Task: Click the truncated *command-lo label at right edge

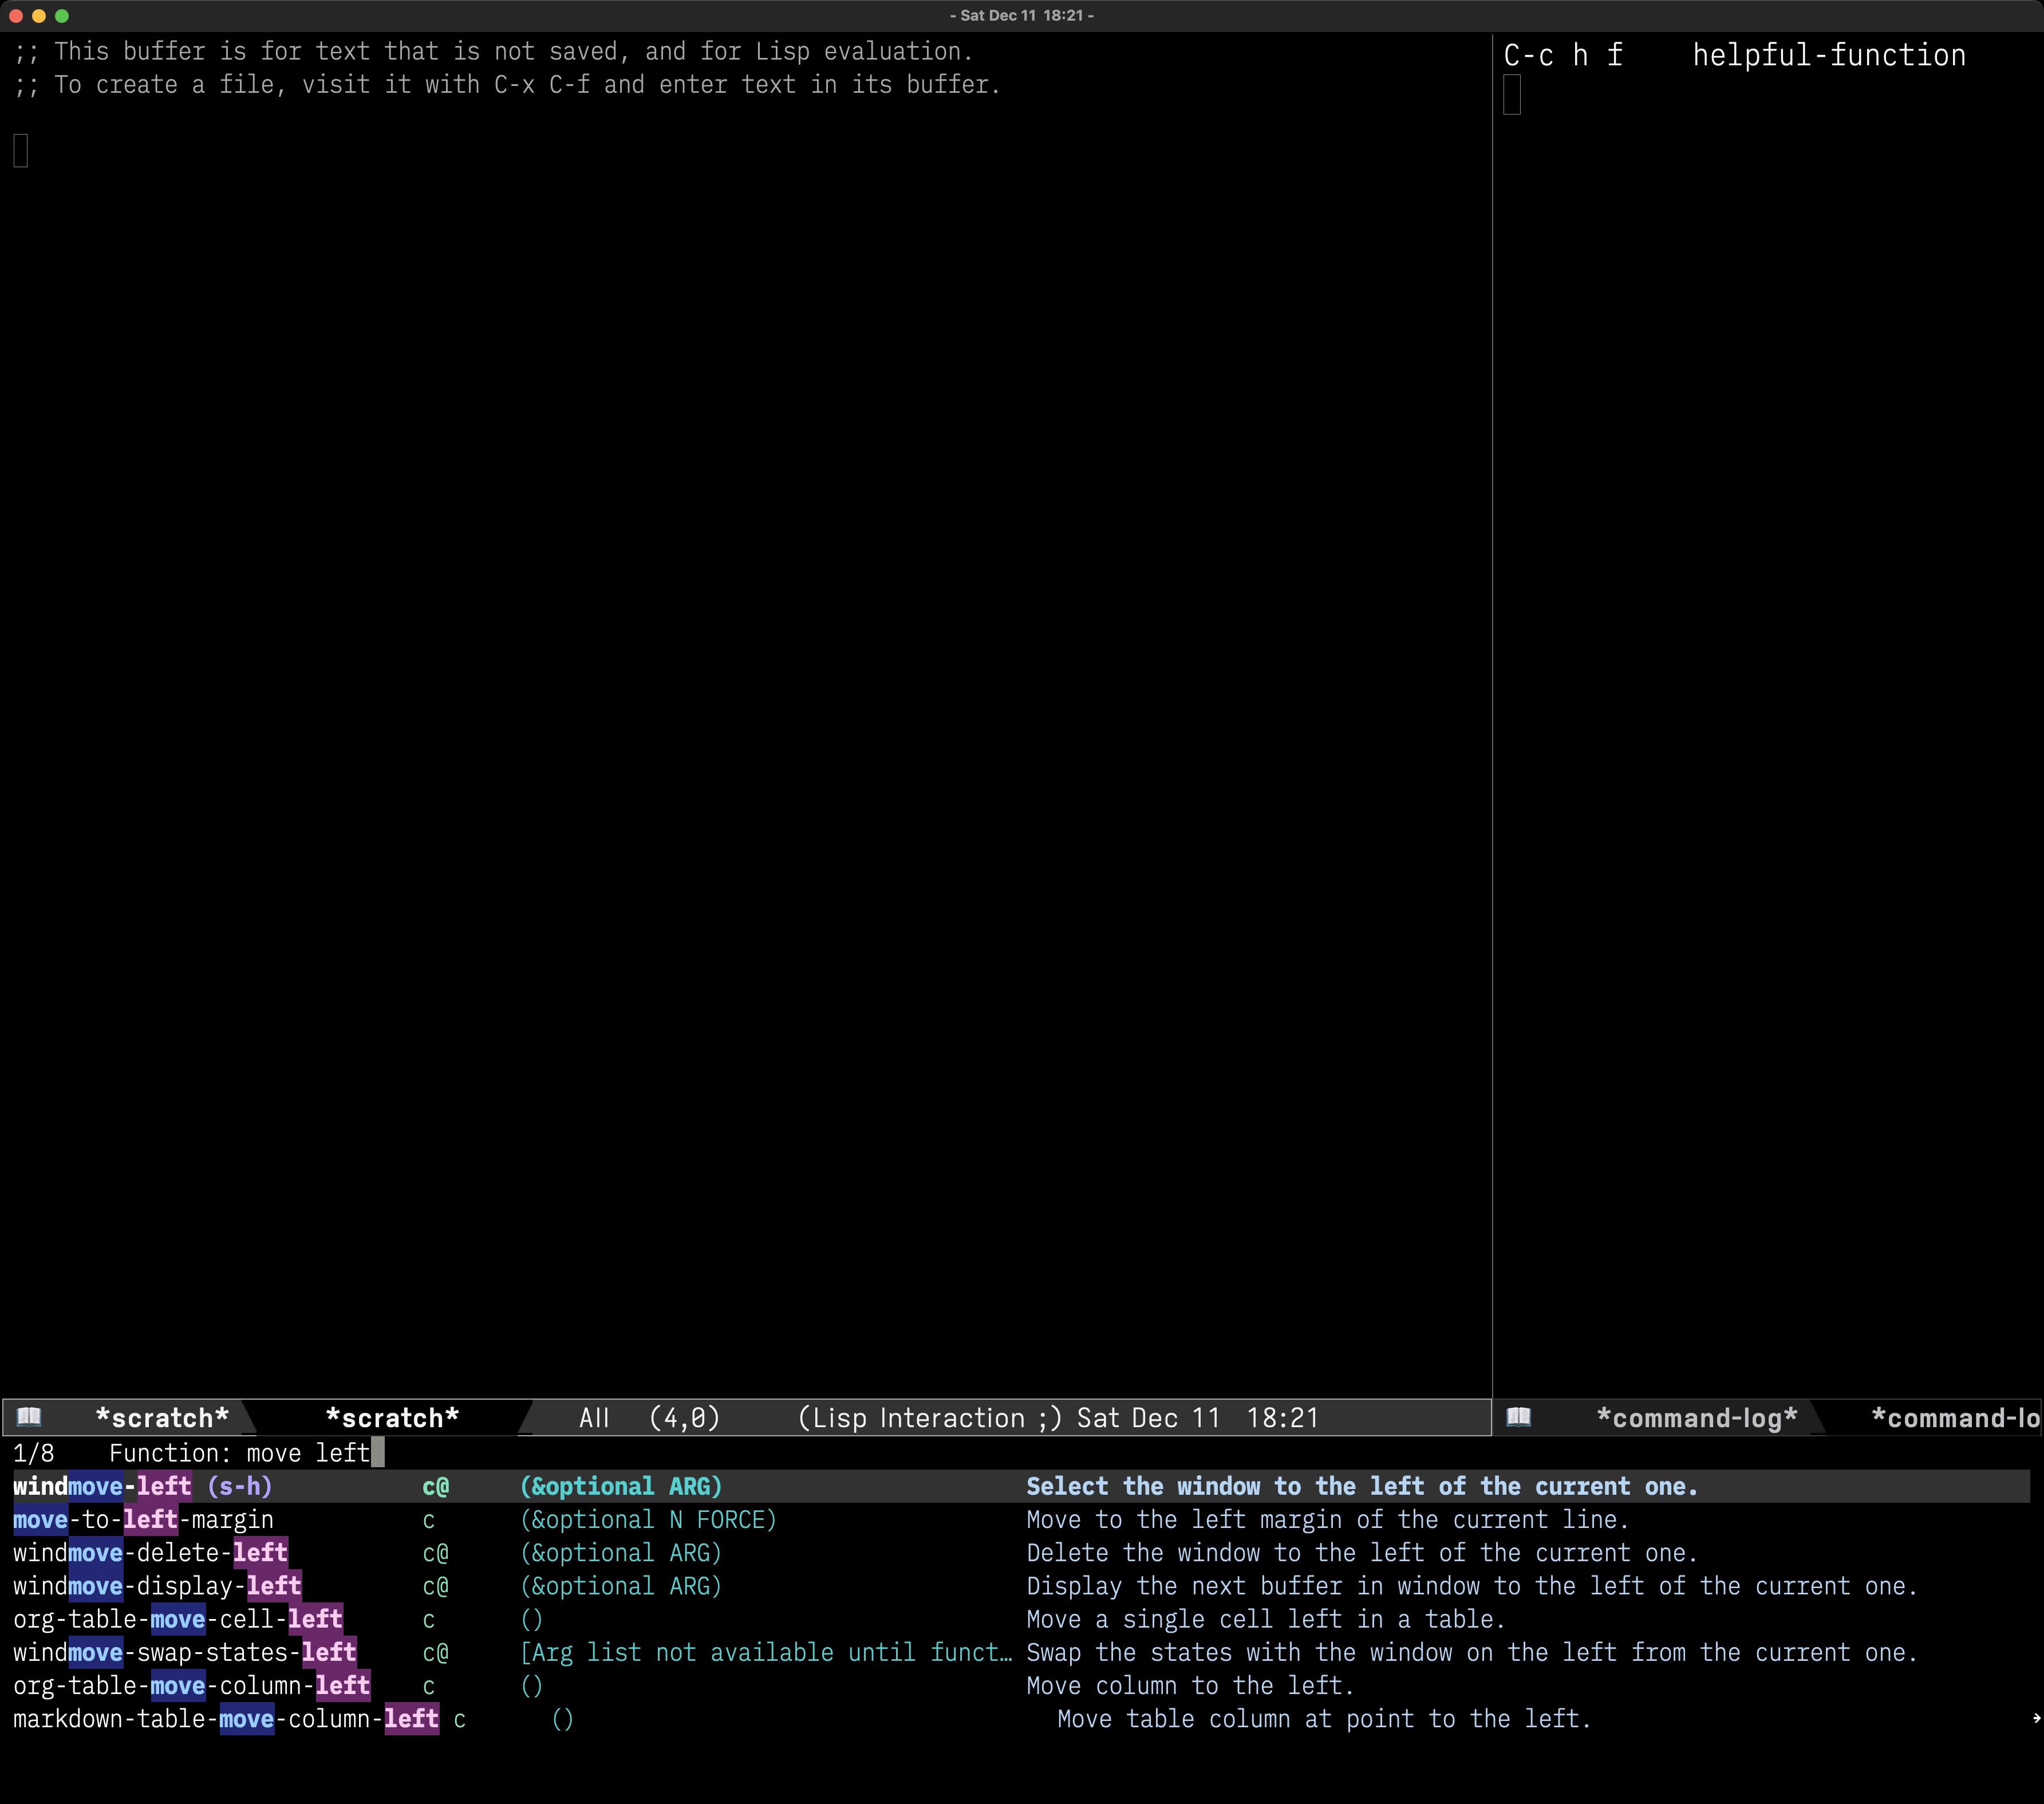Action: [1955, 1418]
